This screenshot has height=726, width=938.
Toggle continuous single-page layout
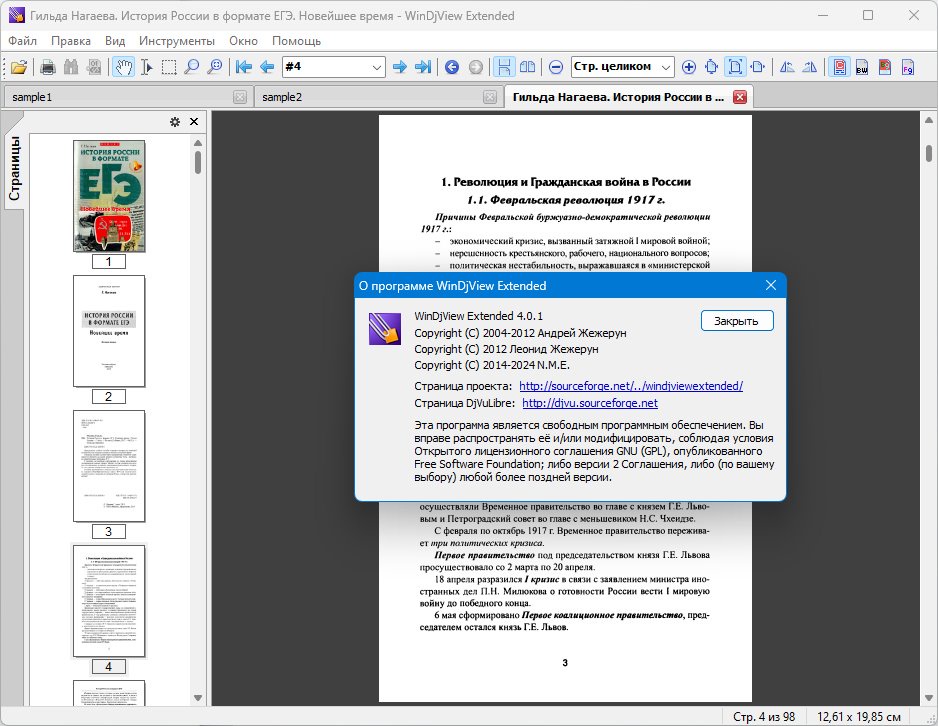[504, 67]
